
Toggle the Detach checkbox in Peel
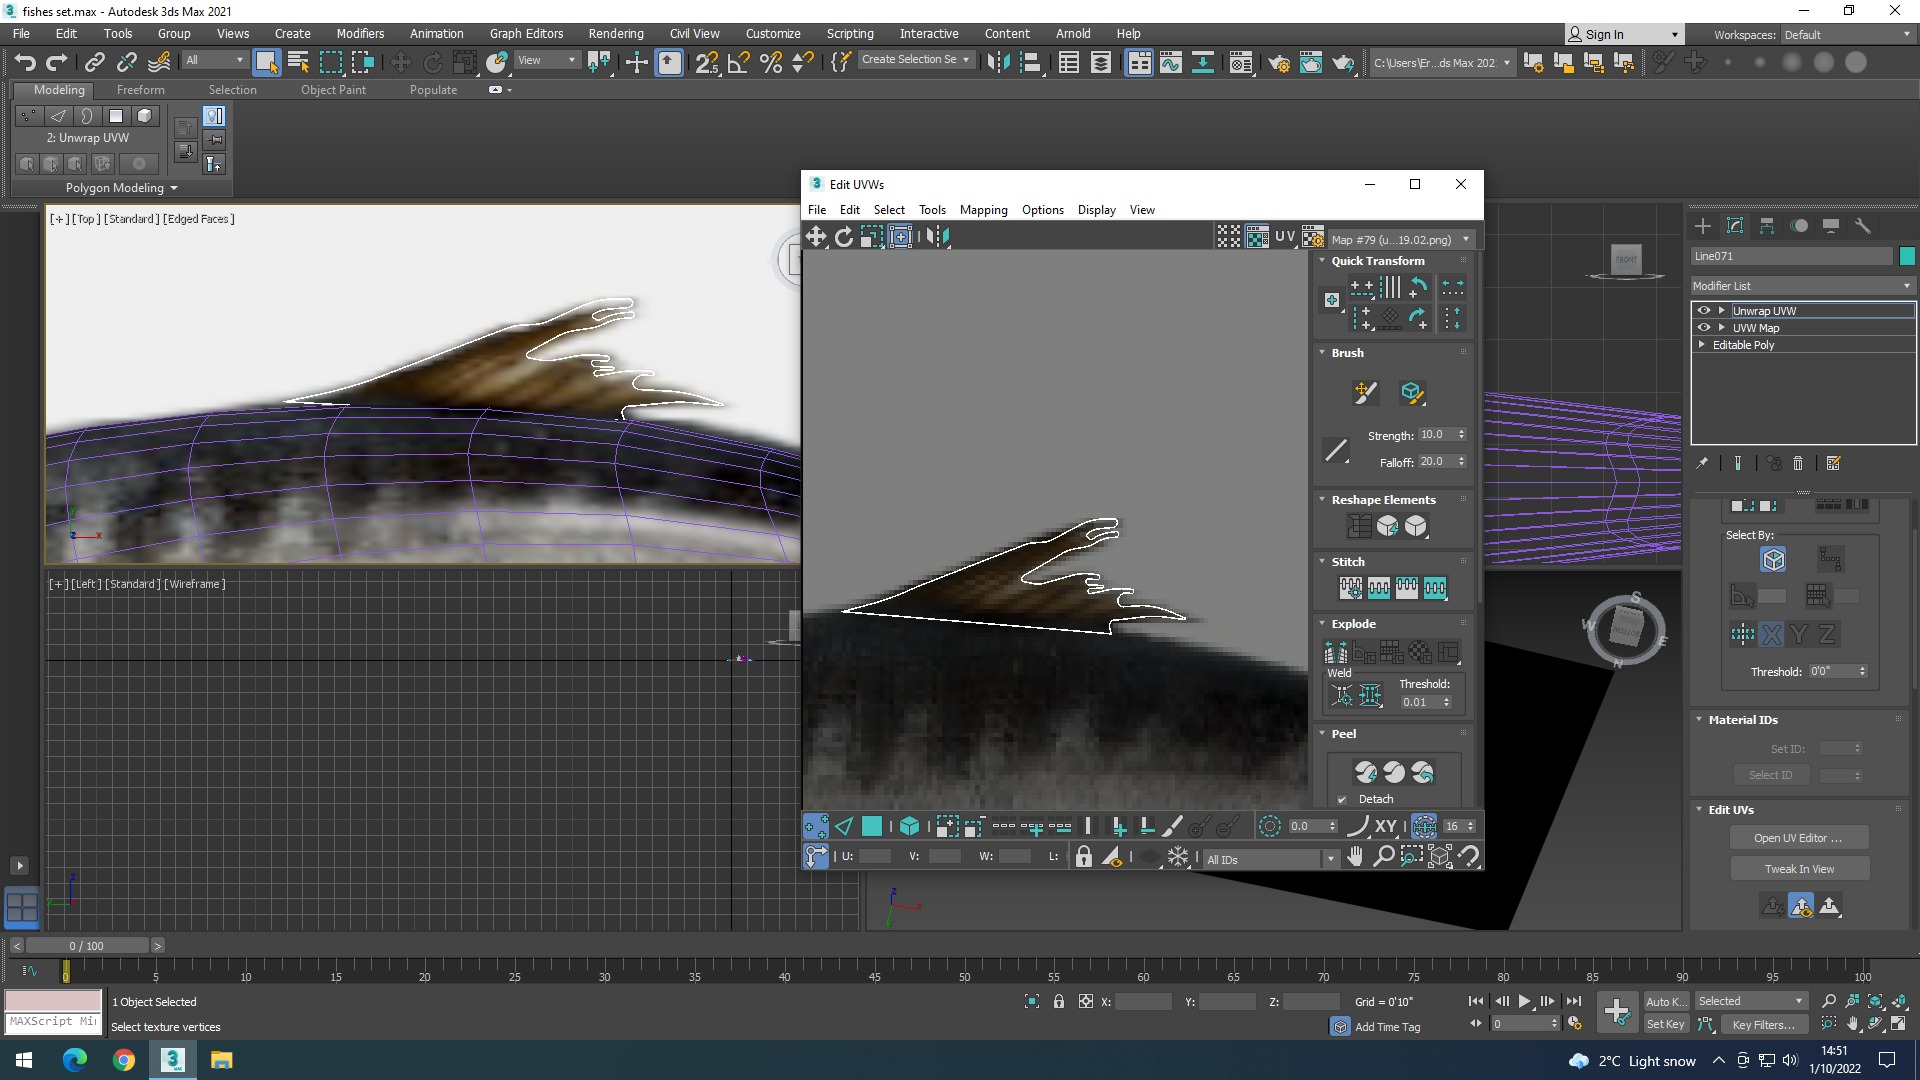tap(1342, 799)
